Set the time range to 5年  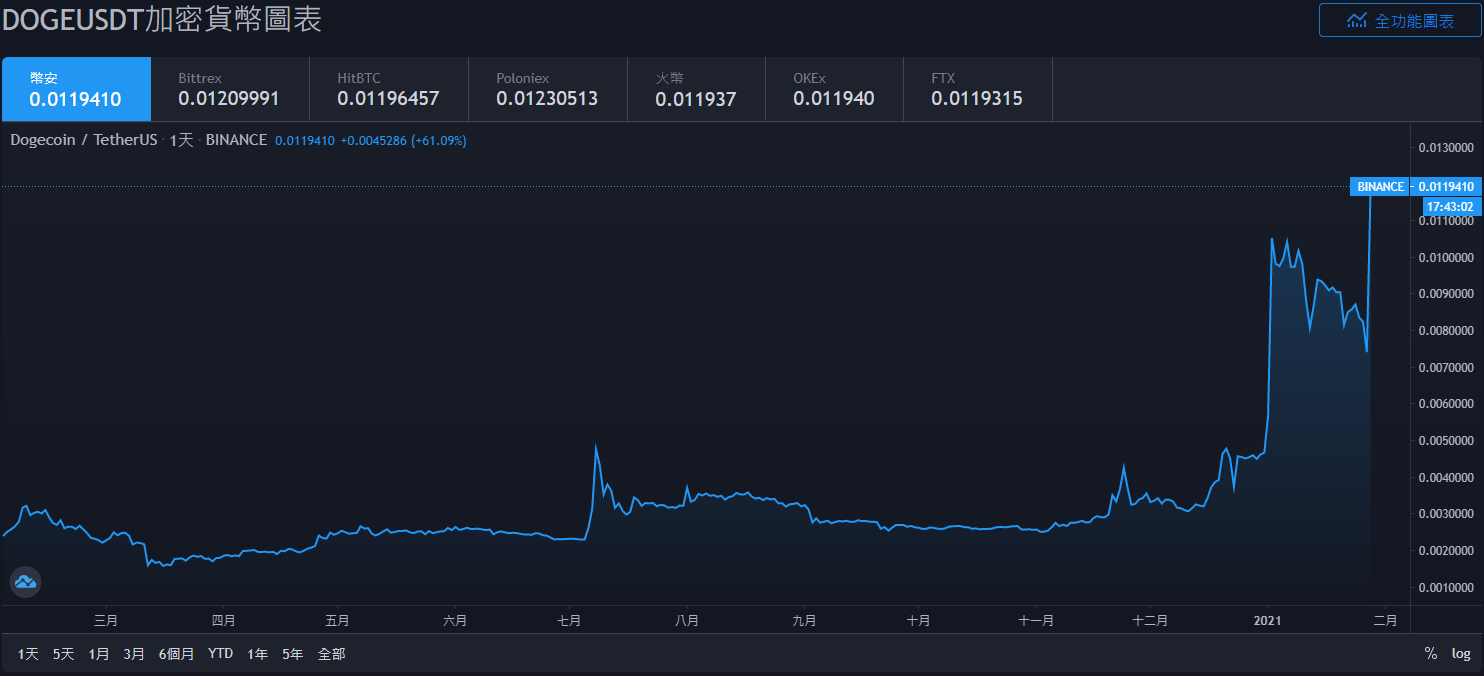(292, 654)
